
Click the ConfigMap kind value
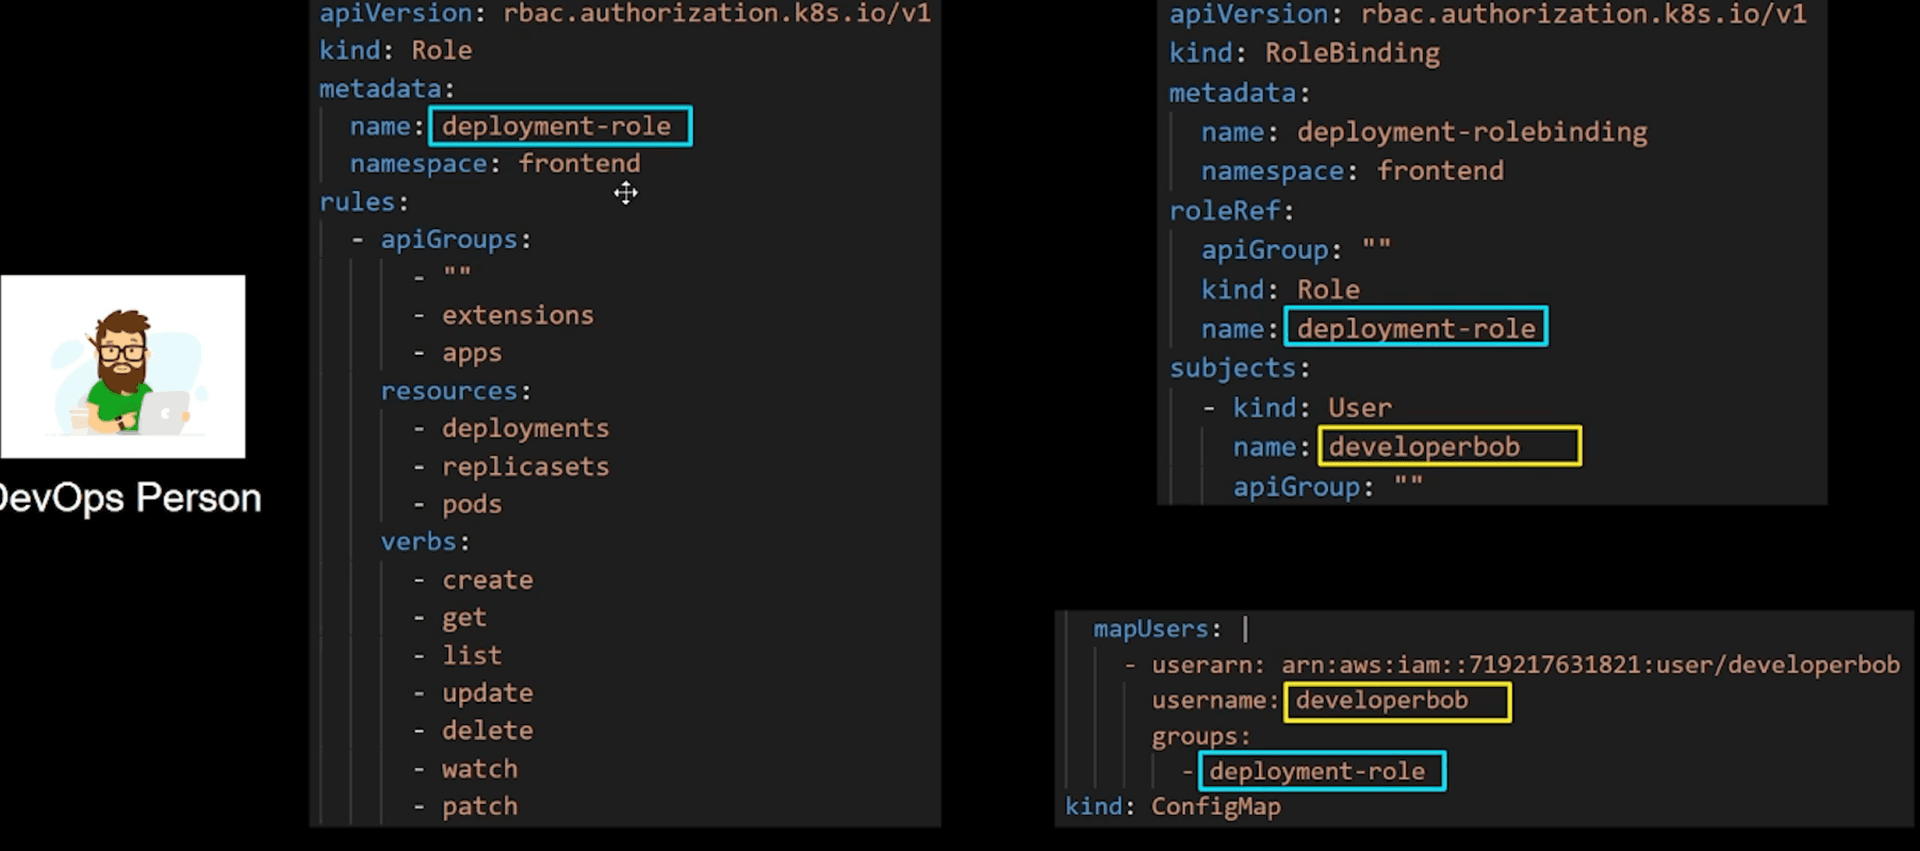(1215, 806)
